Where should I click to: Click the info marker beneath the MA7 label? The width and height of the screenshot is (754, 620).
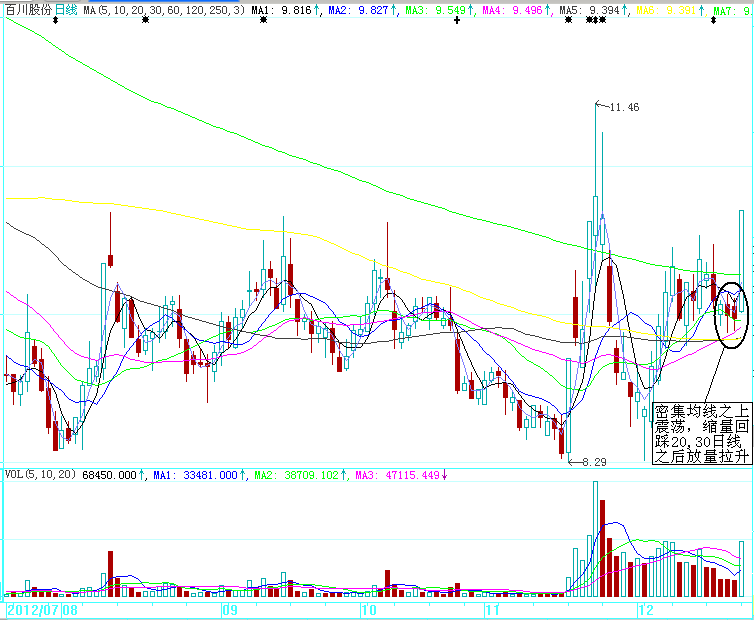pyautogui.click(x=714, y=20)
